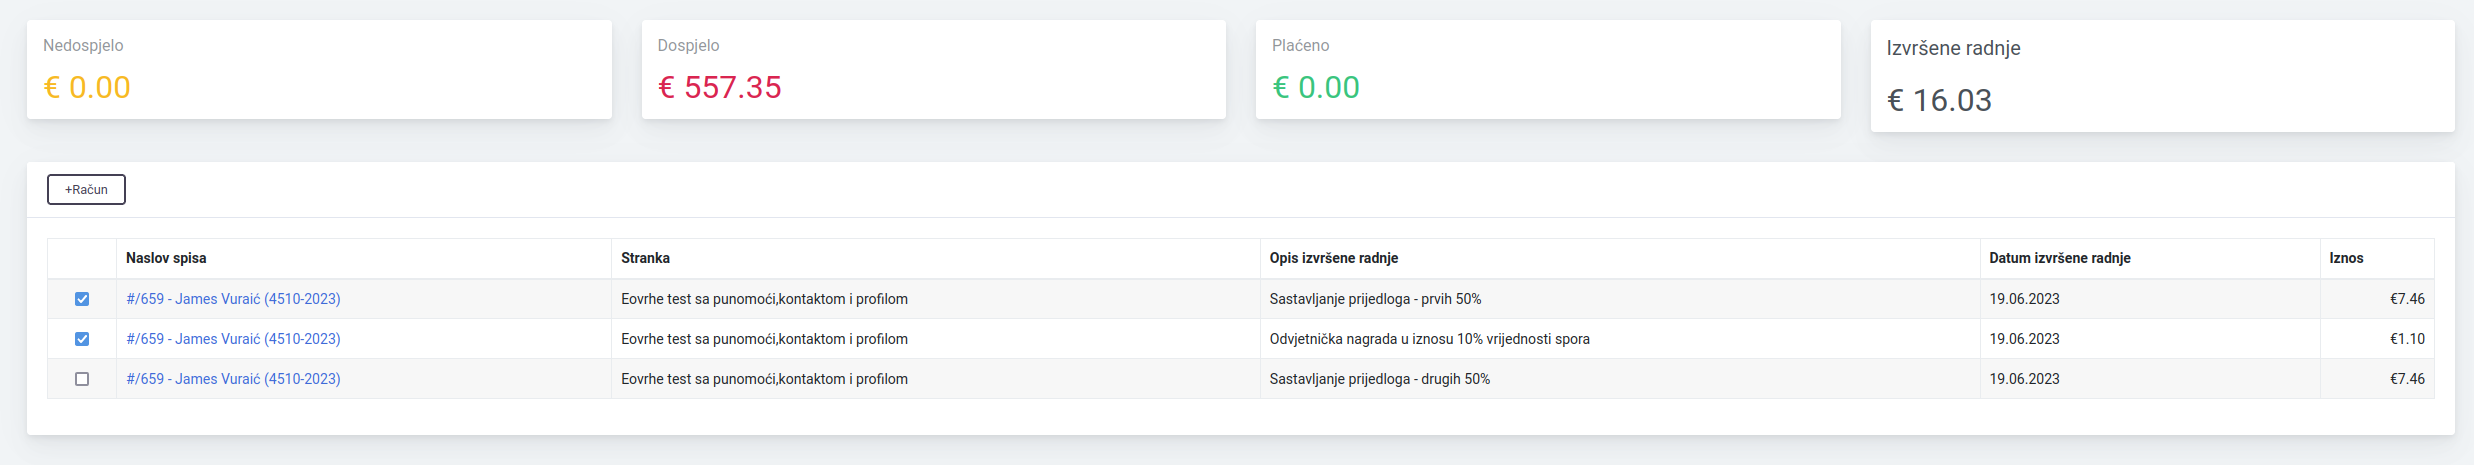Open case link in the 'drugih 50%' row
The width and height of the screenshot is (2474, 465).
(x=233, y=379)
